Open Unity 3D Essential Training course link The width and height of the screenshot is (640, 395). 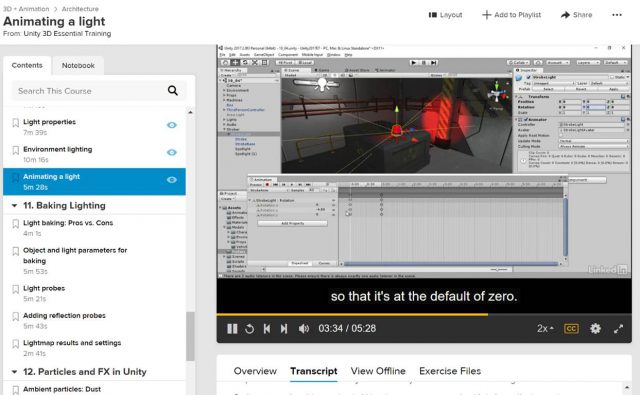click(67, 33)
